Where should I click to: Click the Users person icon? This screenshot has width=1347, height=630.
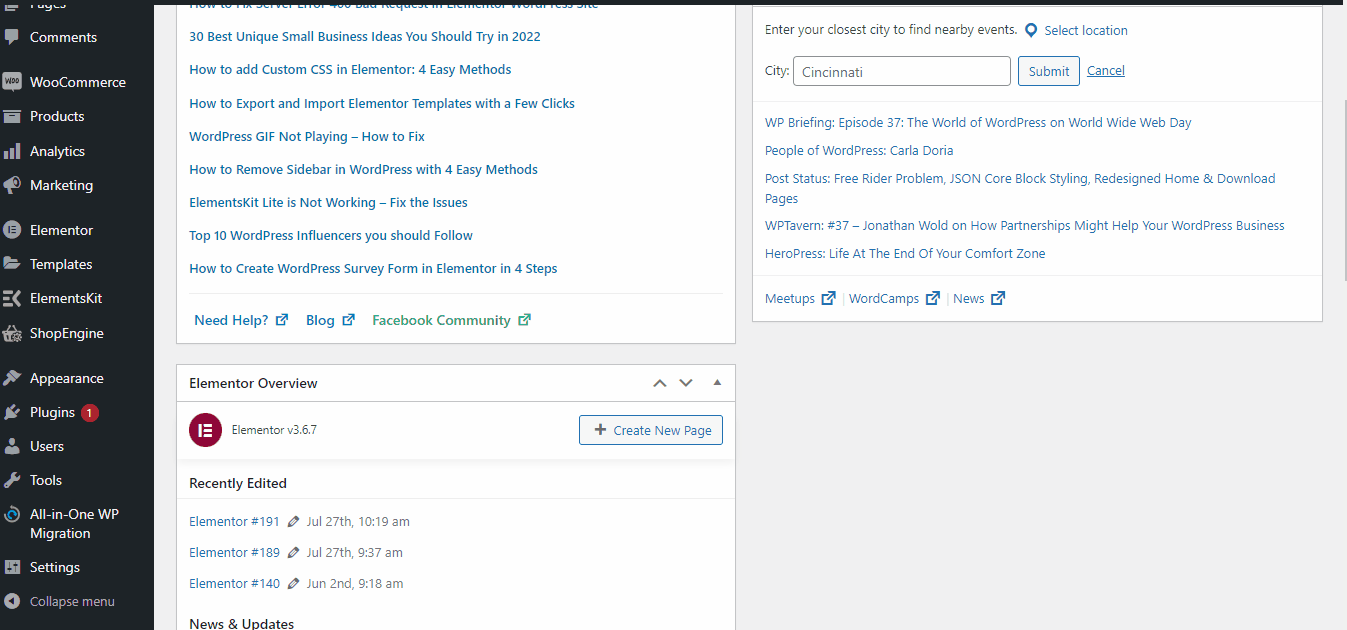coord(12,446)
